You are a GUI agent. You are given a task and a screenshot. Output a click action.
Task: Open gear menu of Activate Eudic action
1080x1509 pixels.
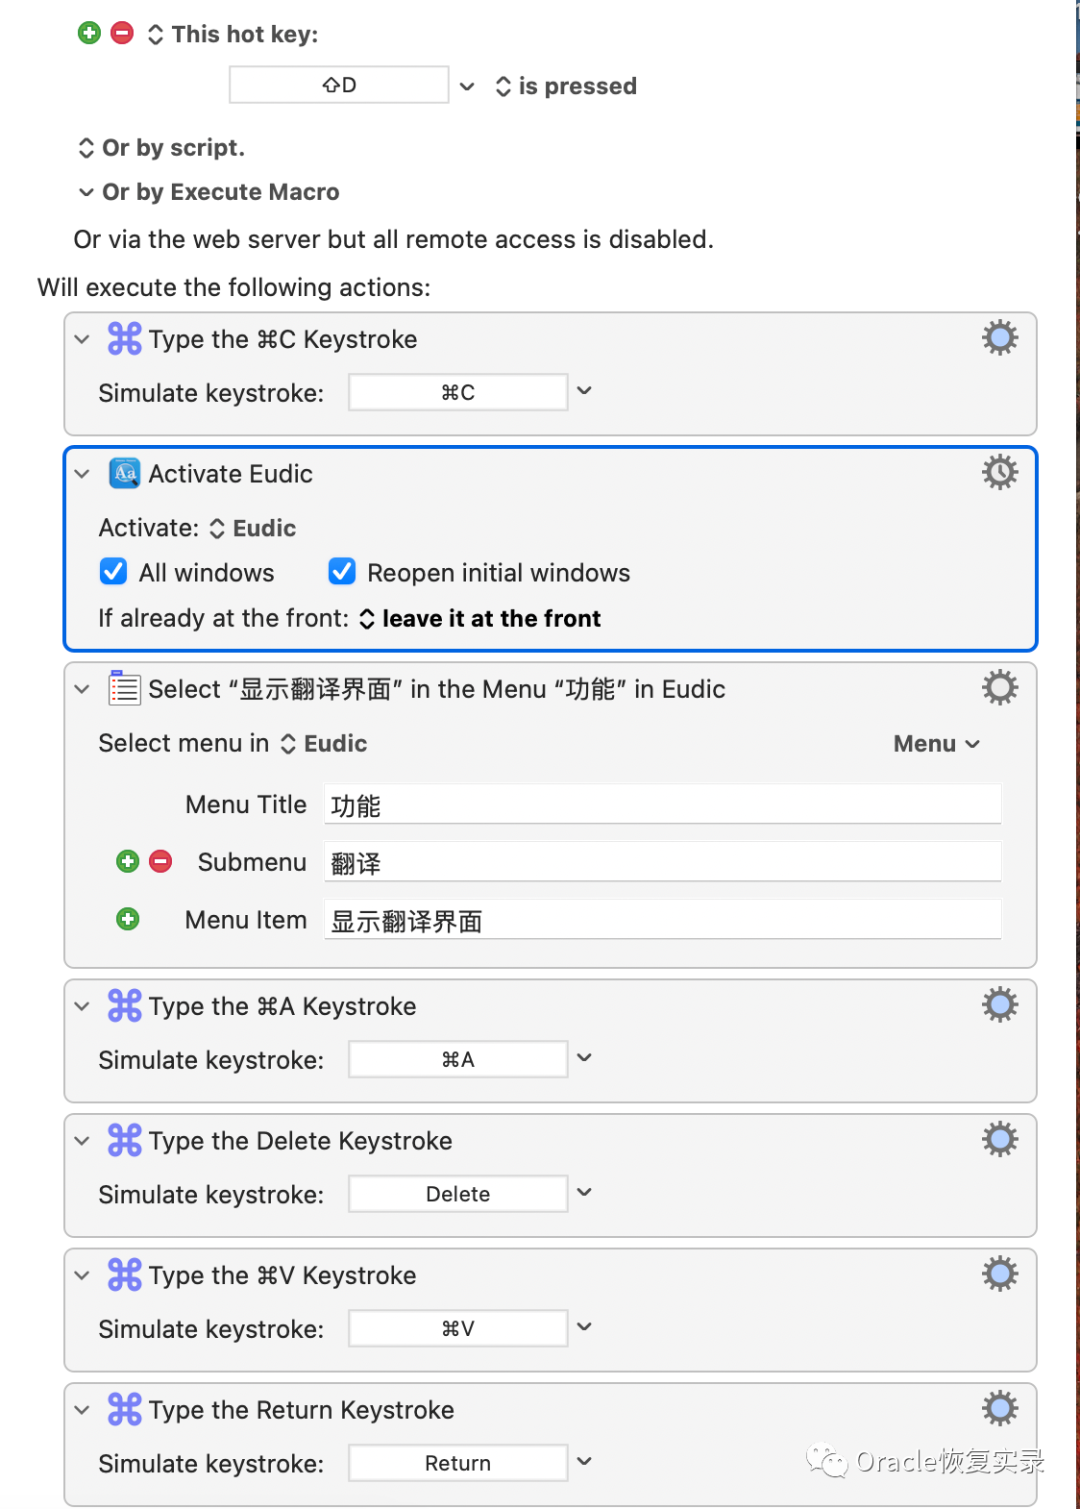(x=999, y=472)
